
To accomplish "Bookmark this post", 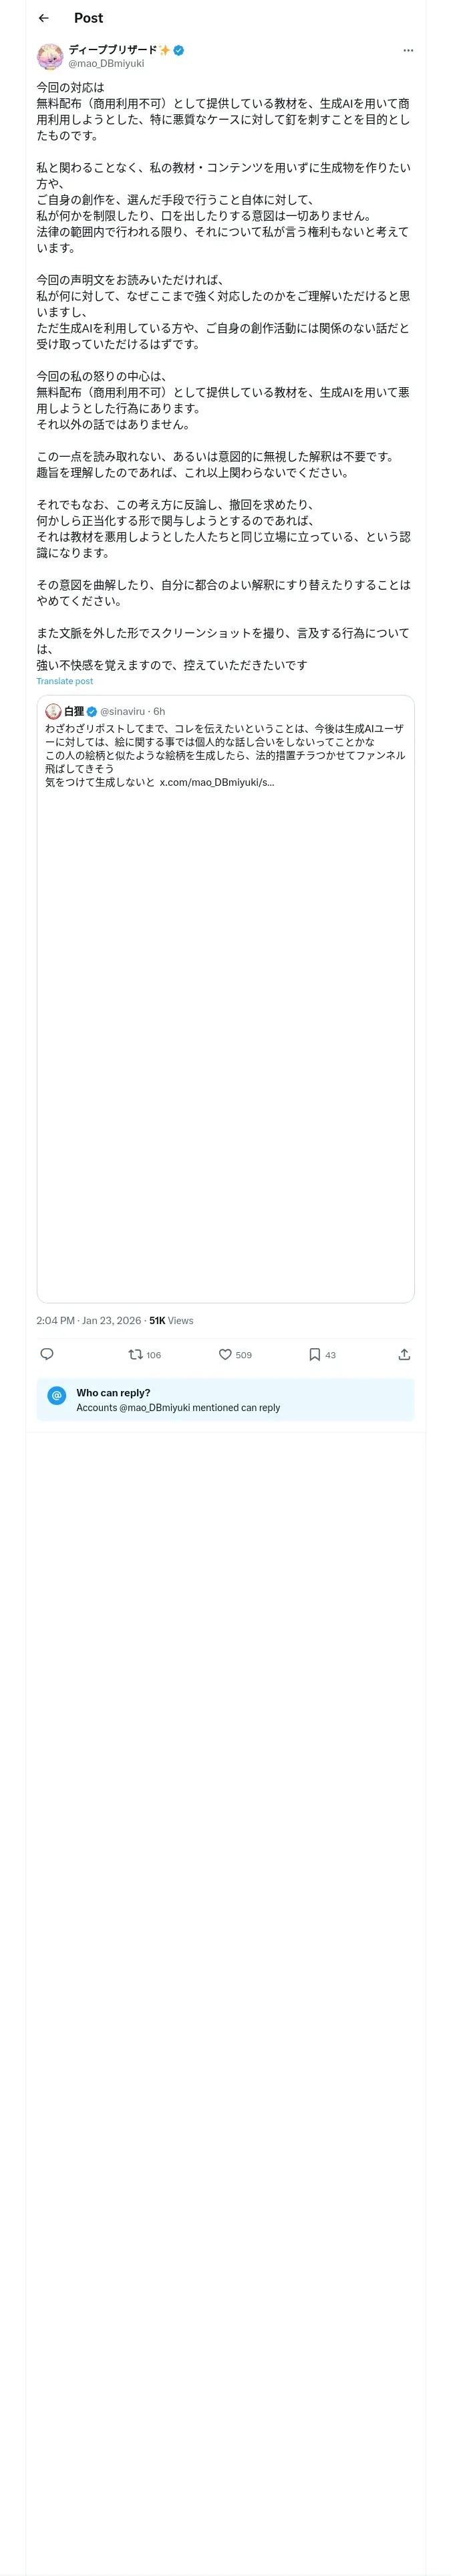I will click(314, 1354).
